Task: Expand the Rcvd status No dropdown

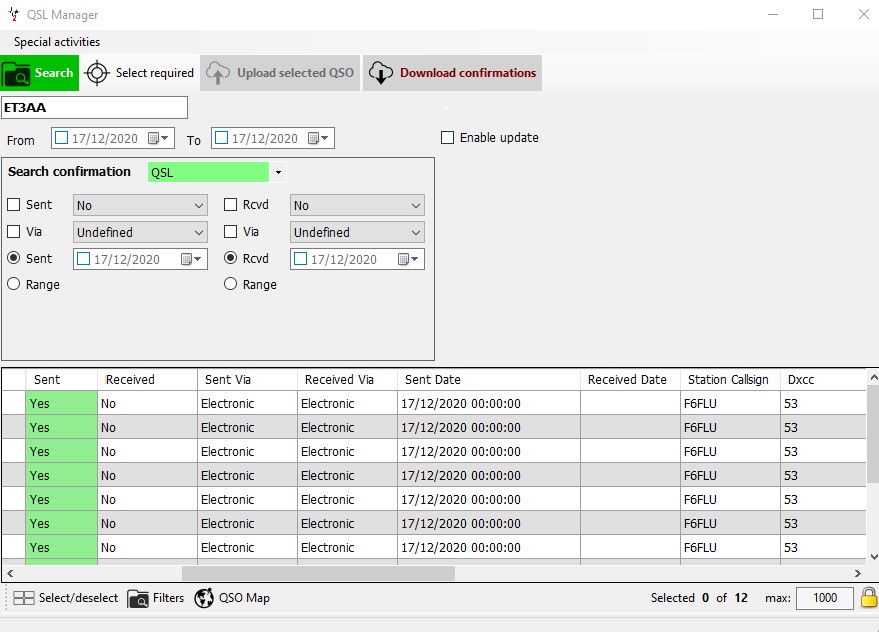Action: tap(357, 205)
